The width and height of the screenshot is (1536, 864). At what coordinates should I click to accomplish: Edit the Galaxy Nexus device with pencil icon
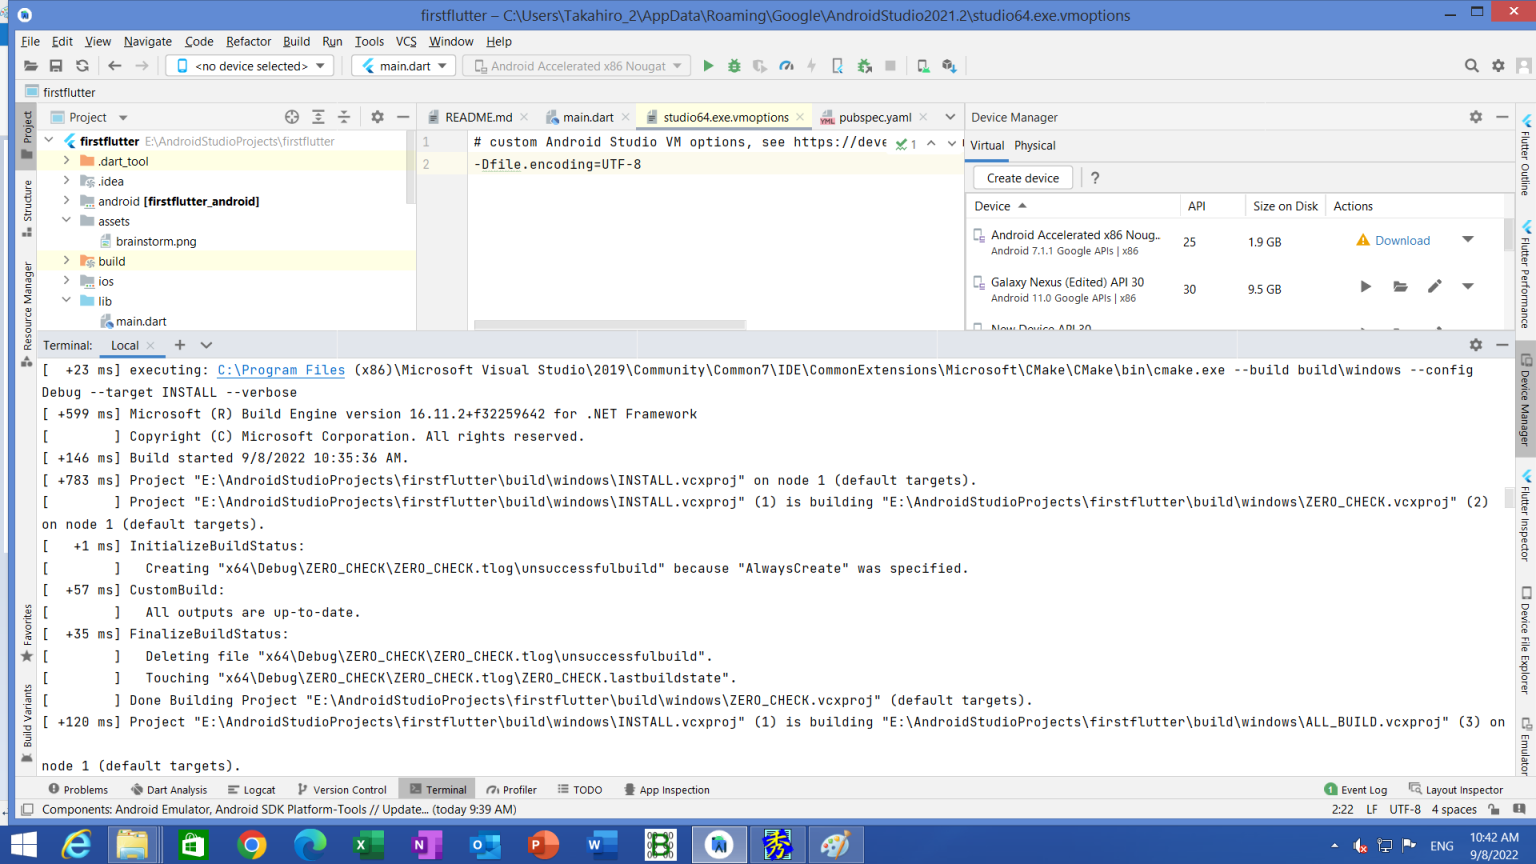pyautogui.click(x=1434, y=287)
